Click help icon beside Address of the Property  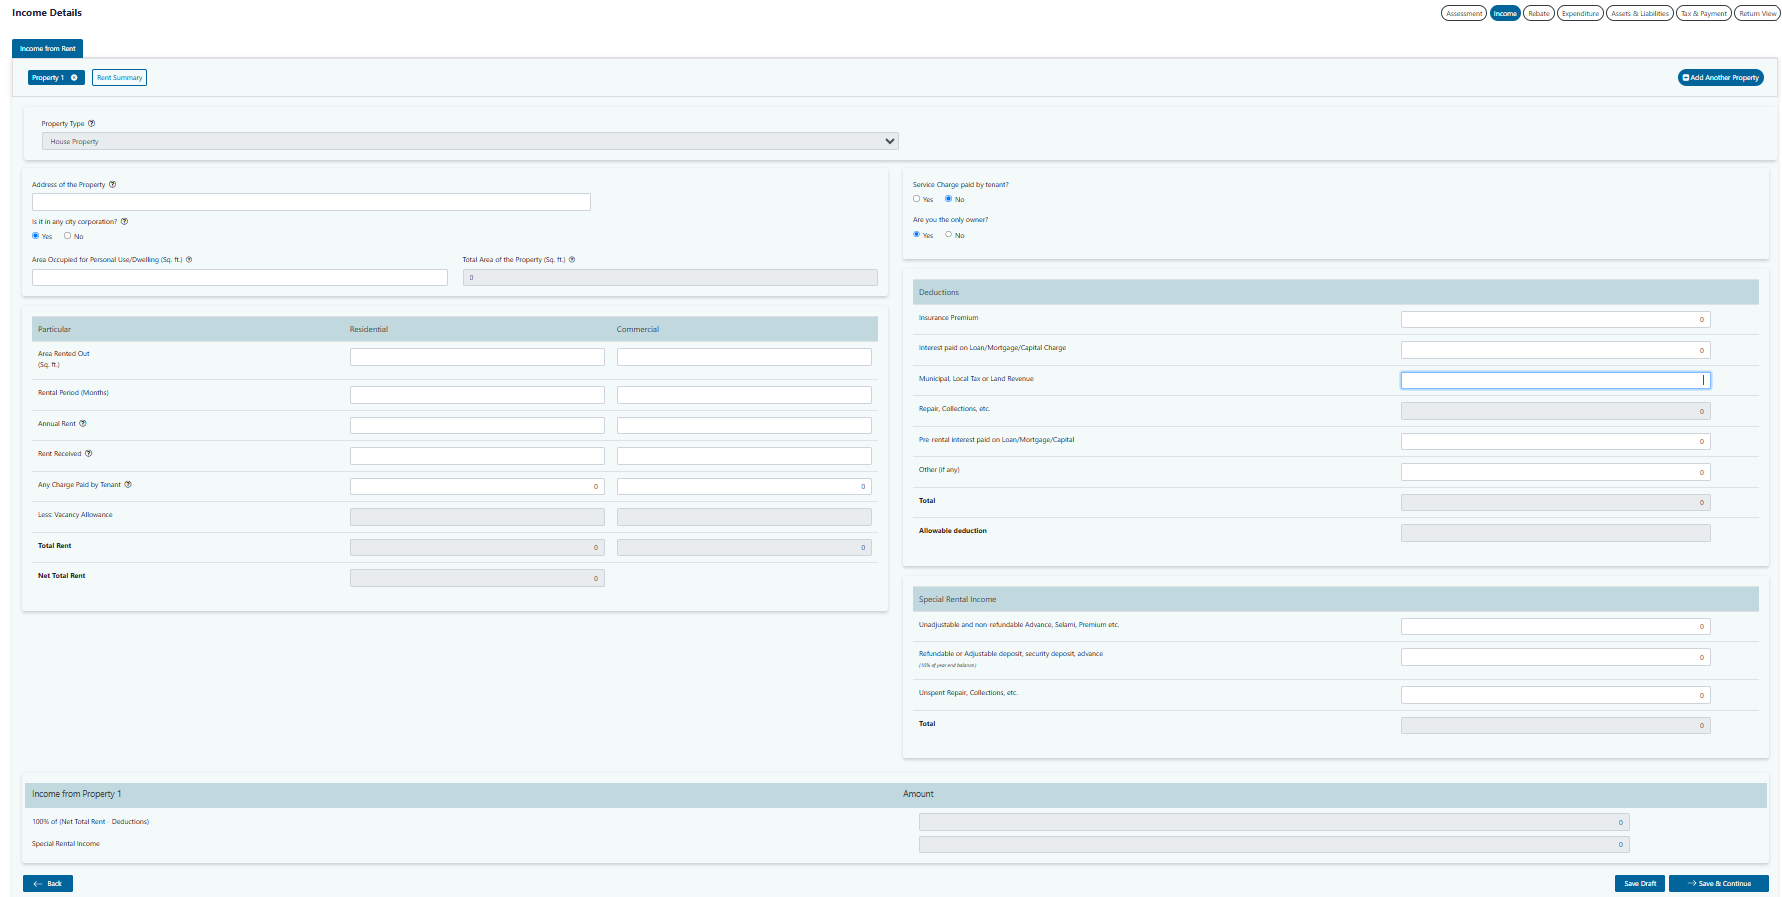pos(112,185)
